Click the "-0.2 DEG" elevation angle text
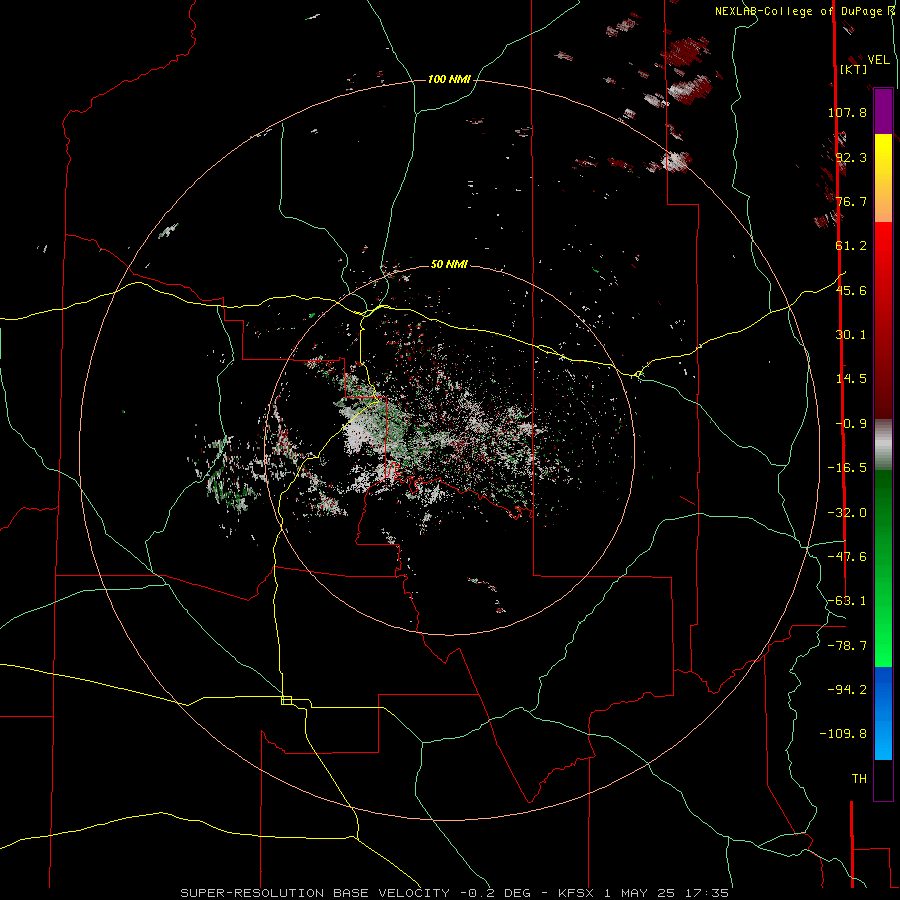 (495, 893)
